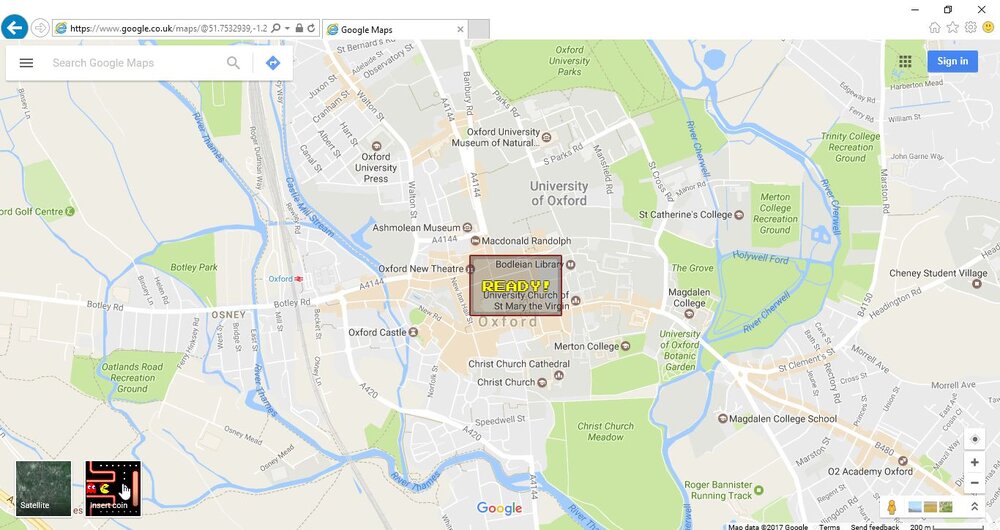The height and width of the screenshot is (530, 1000).
Task: Open Directions blue arrow icon
Action: pyautogui.click(x=273, y=63)
